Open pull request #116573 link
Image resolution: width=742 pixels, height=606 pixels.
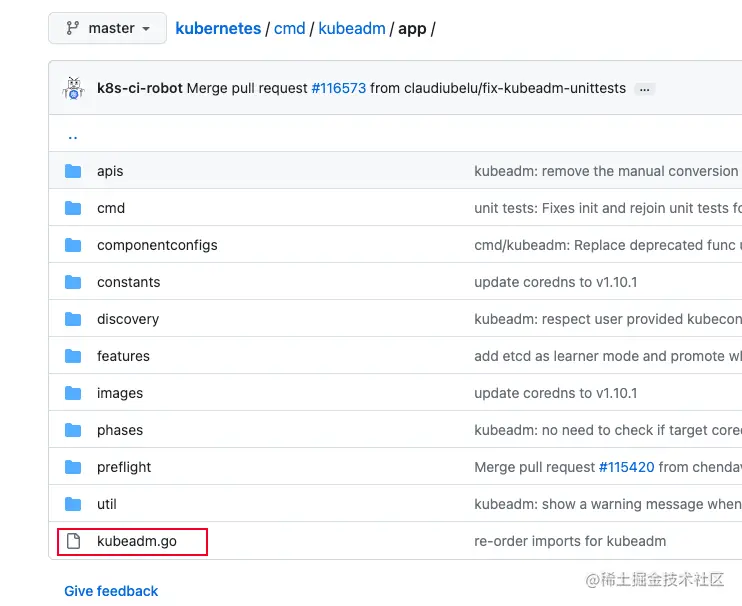[x=338, y=88]
